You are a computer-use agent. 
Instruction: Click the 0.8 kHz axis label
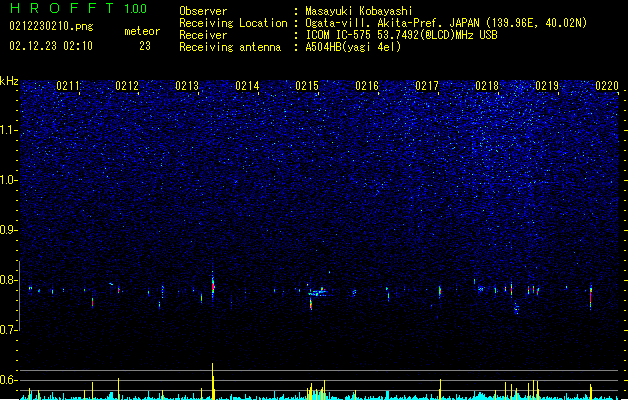click(x=9, y=280)
